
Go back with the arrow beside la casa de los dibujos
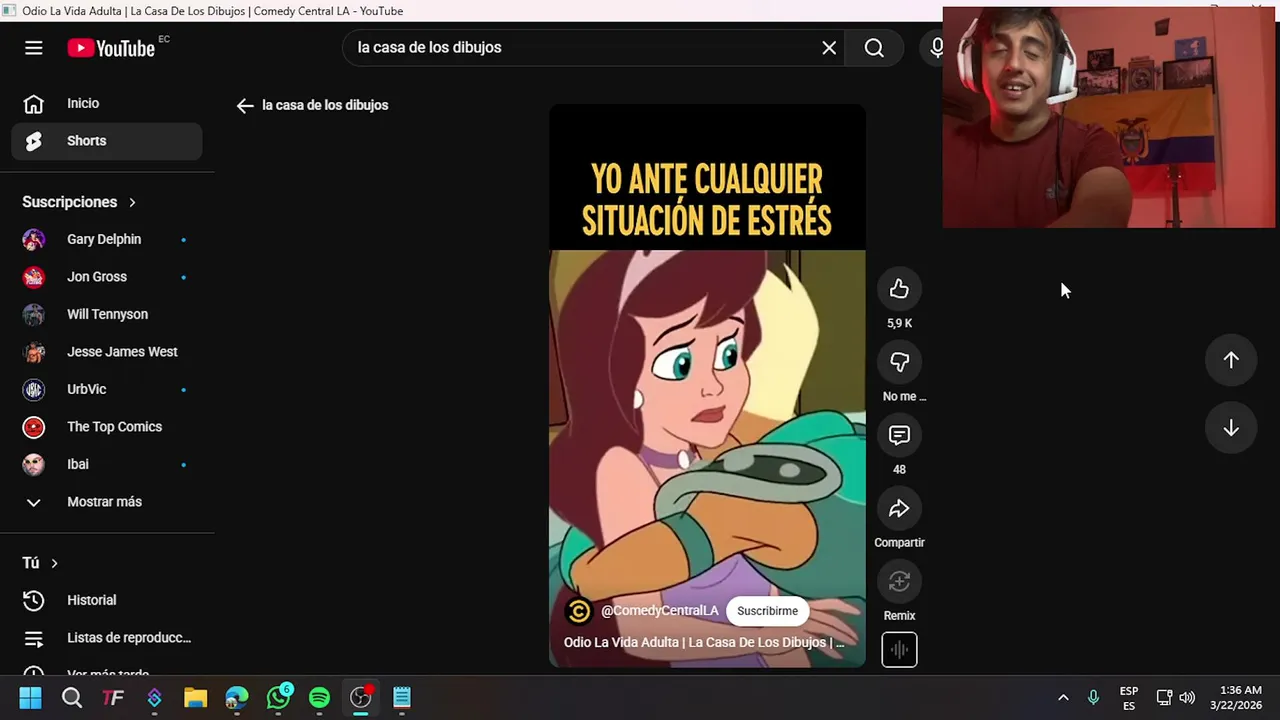click(245, 105)
